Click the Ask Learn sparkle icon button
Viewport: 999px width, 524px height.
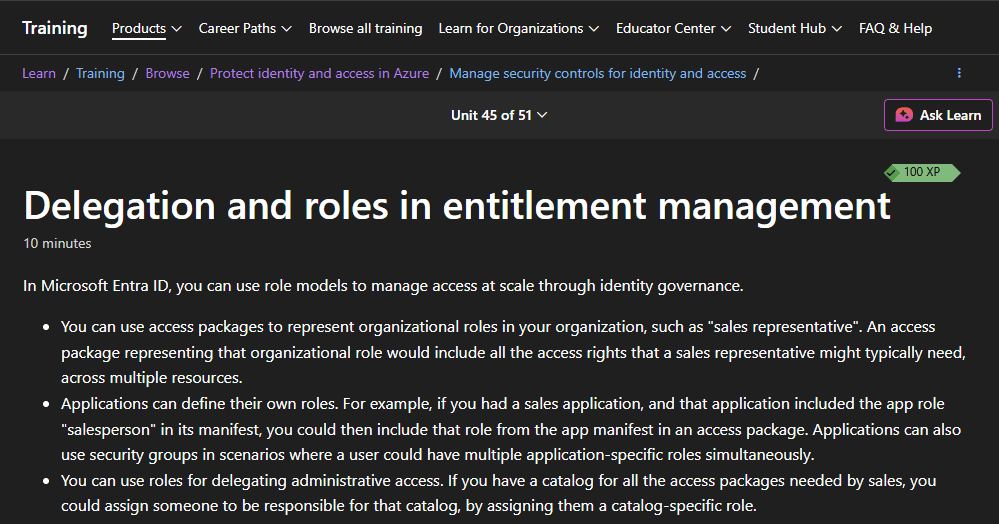[904, 115]
